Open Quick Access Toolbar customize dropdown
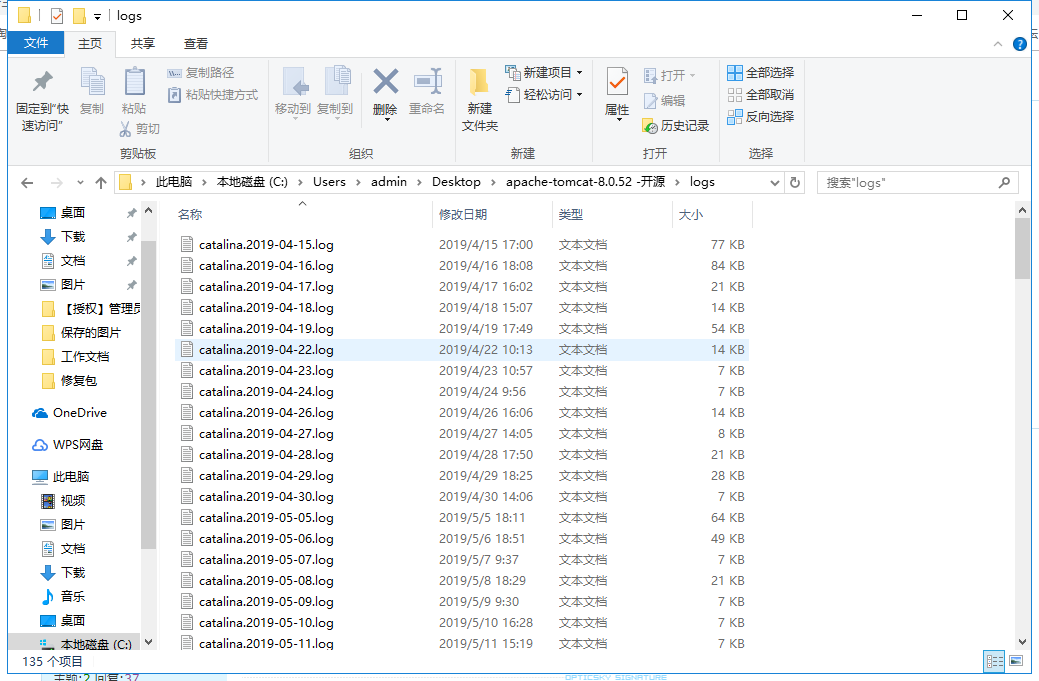This screenshot has height=681, width=1039. [x=97, y=17]
